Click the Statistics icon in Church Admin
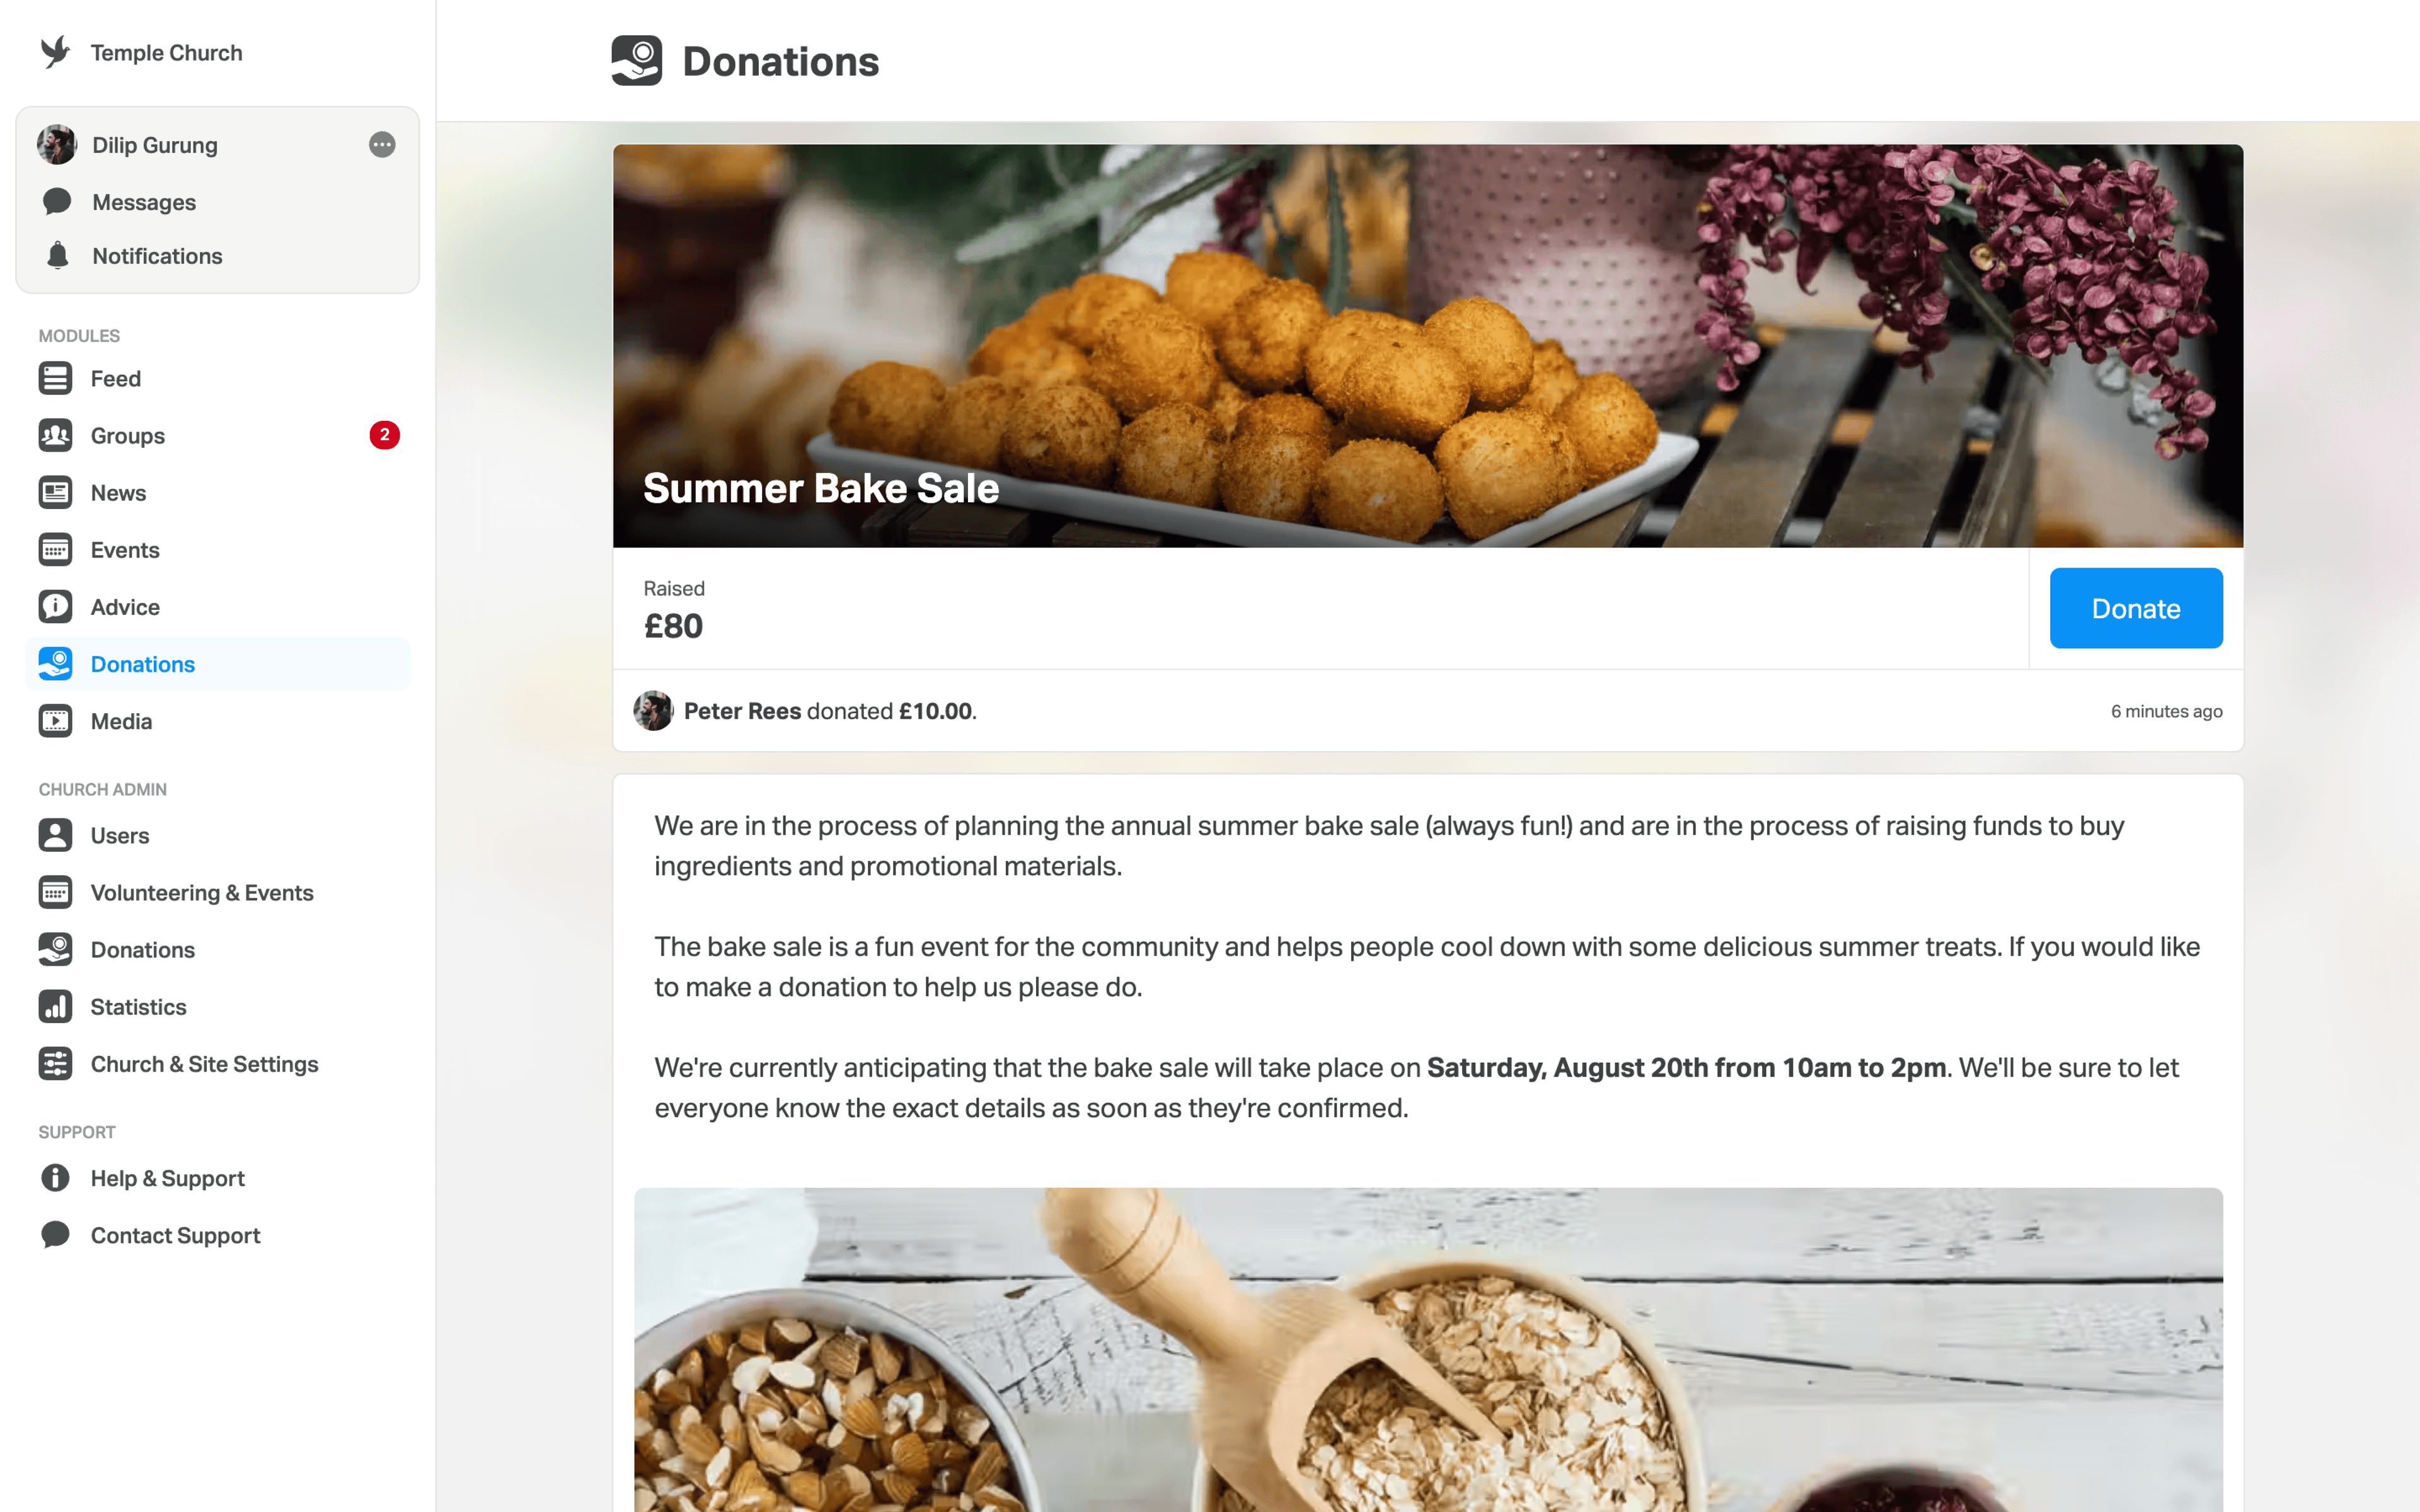The height and width of the screenshot is (1512, 2420). pyautogui.click(x=55, y=1005)
